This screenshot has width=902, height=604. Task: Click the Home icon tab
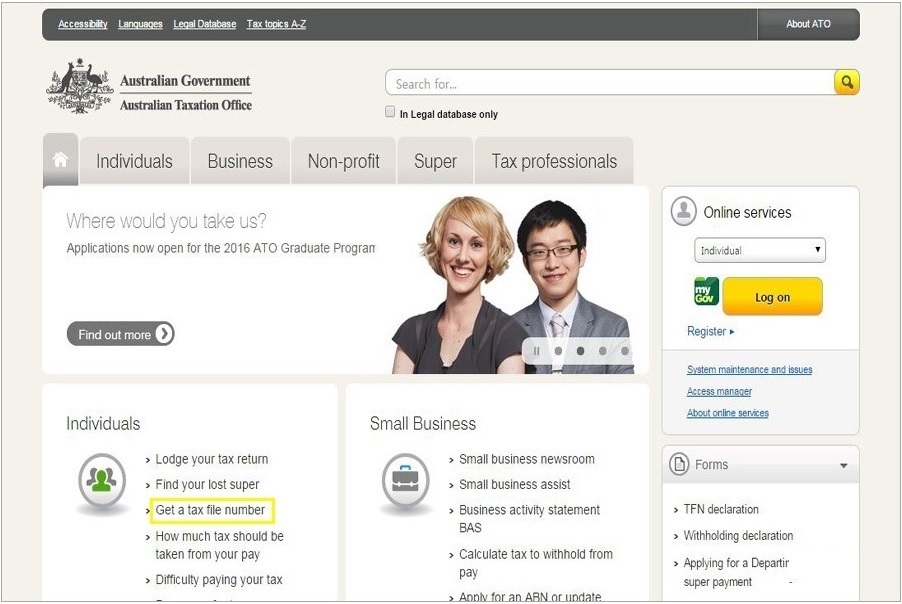60,159
